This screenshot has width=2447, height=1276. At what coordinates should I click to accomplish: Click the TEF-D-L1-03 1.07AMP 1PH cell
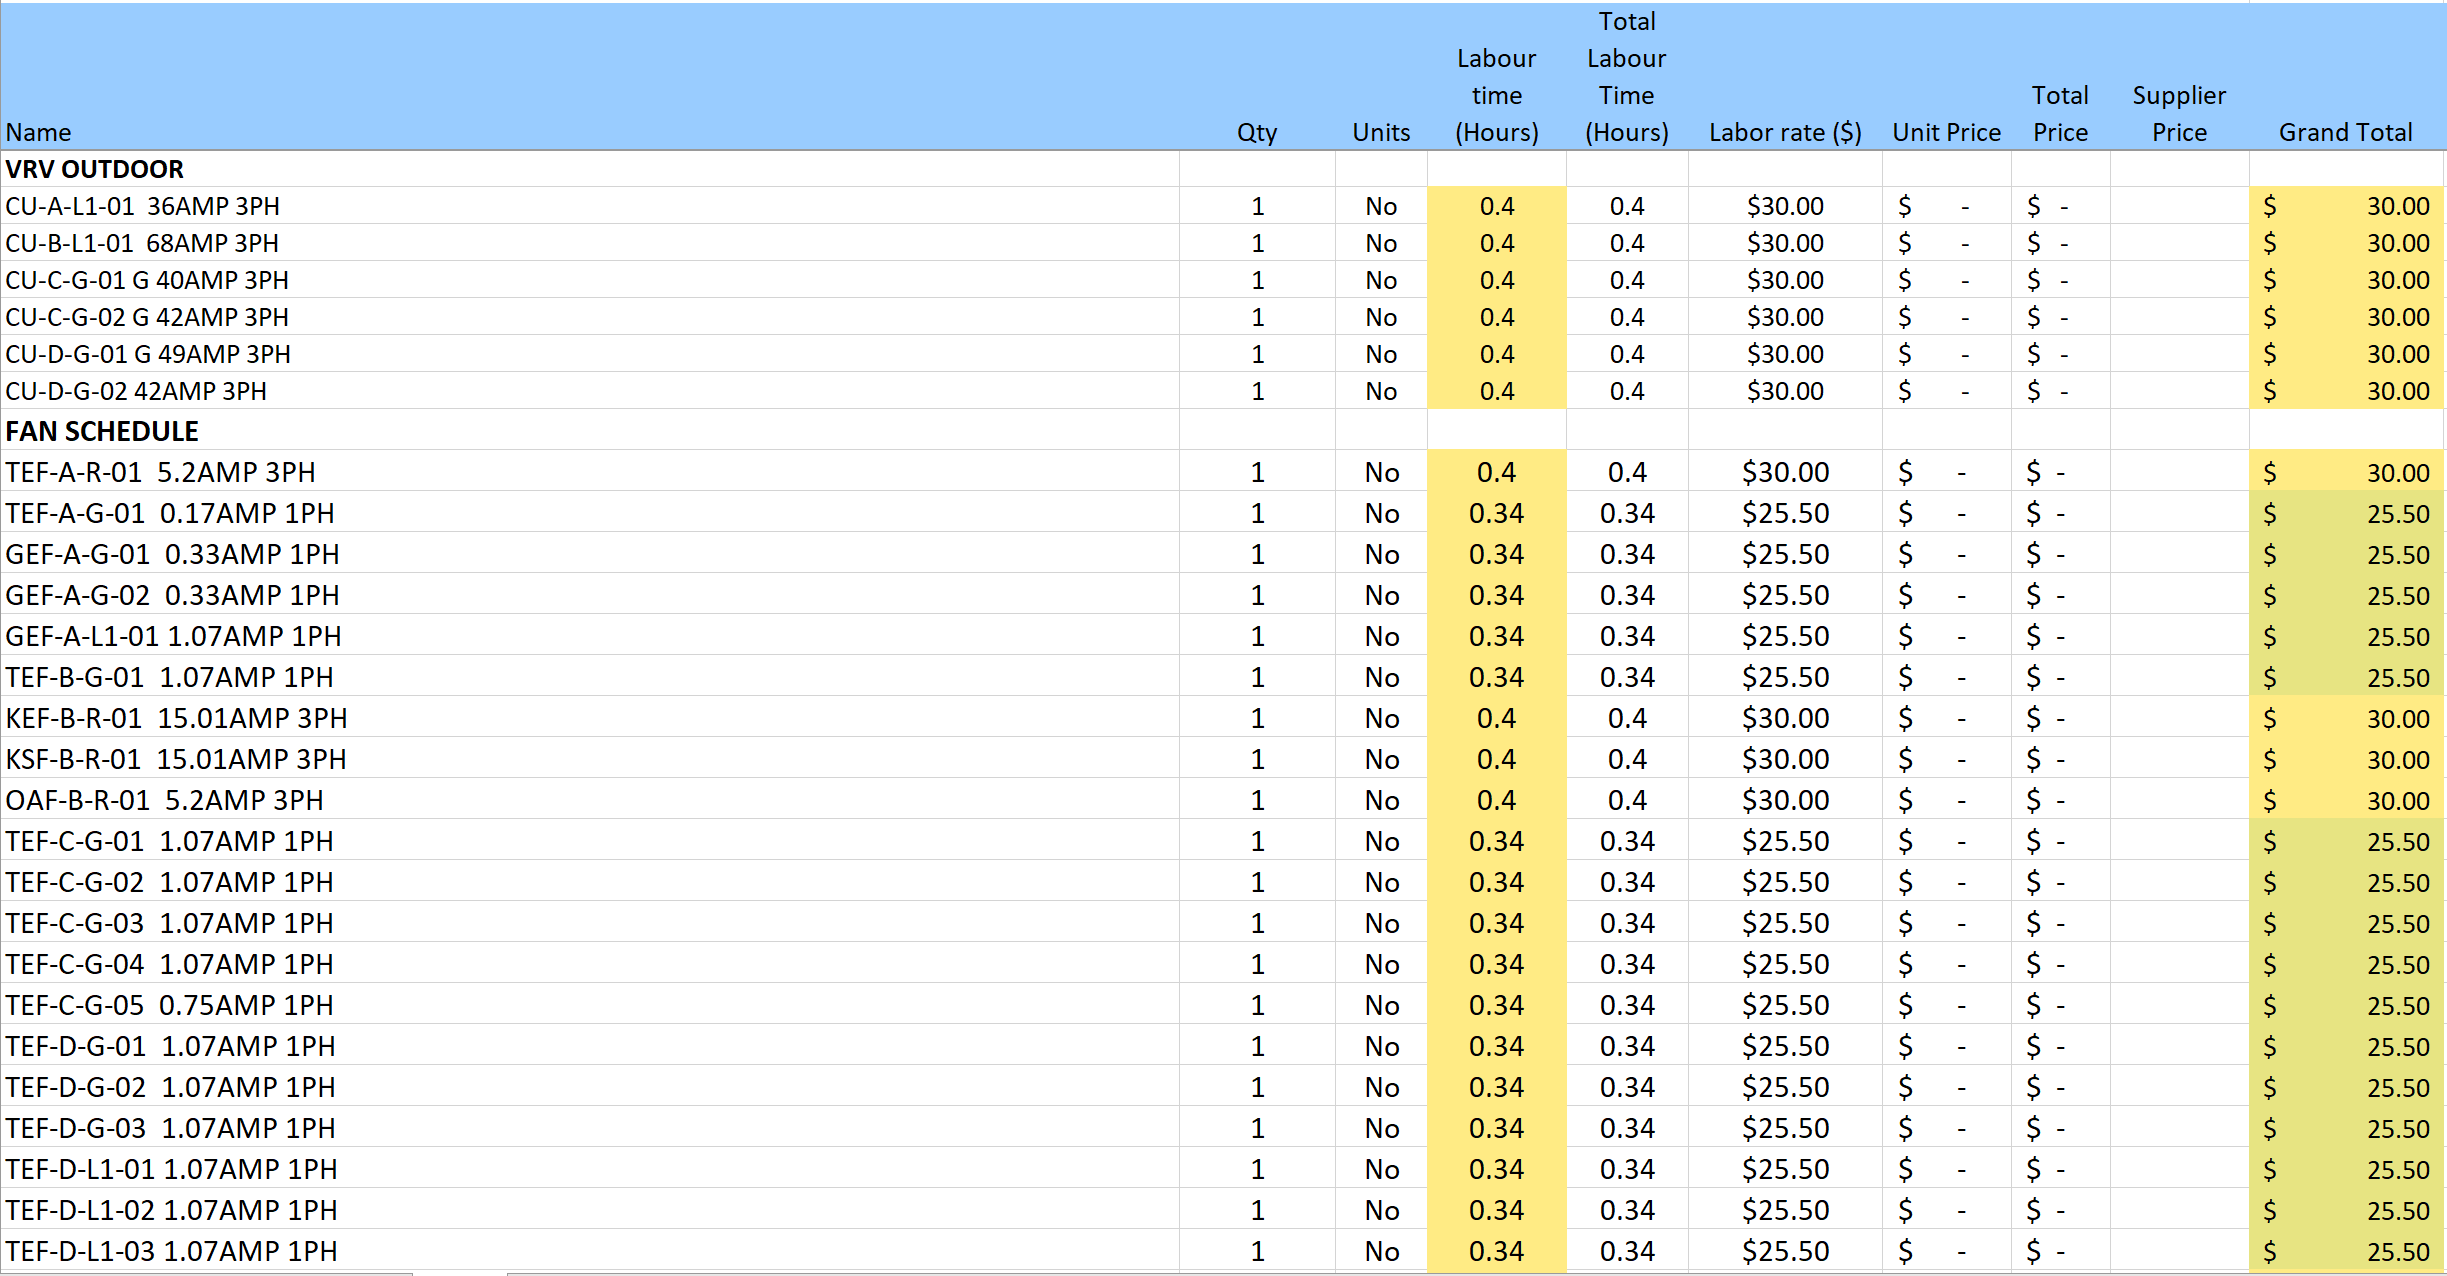pos(171,1251)
